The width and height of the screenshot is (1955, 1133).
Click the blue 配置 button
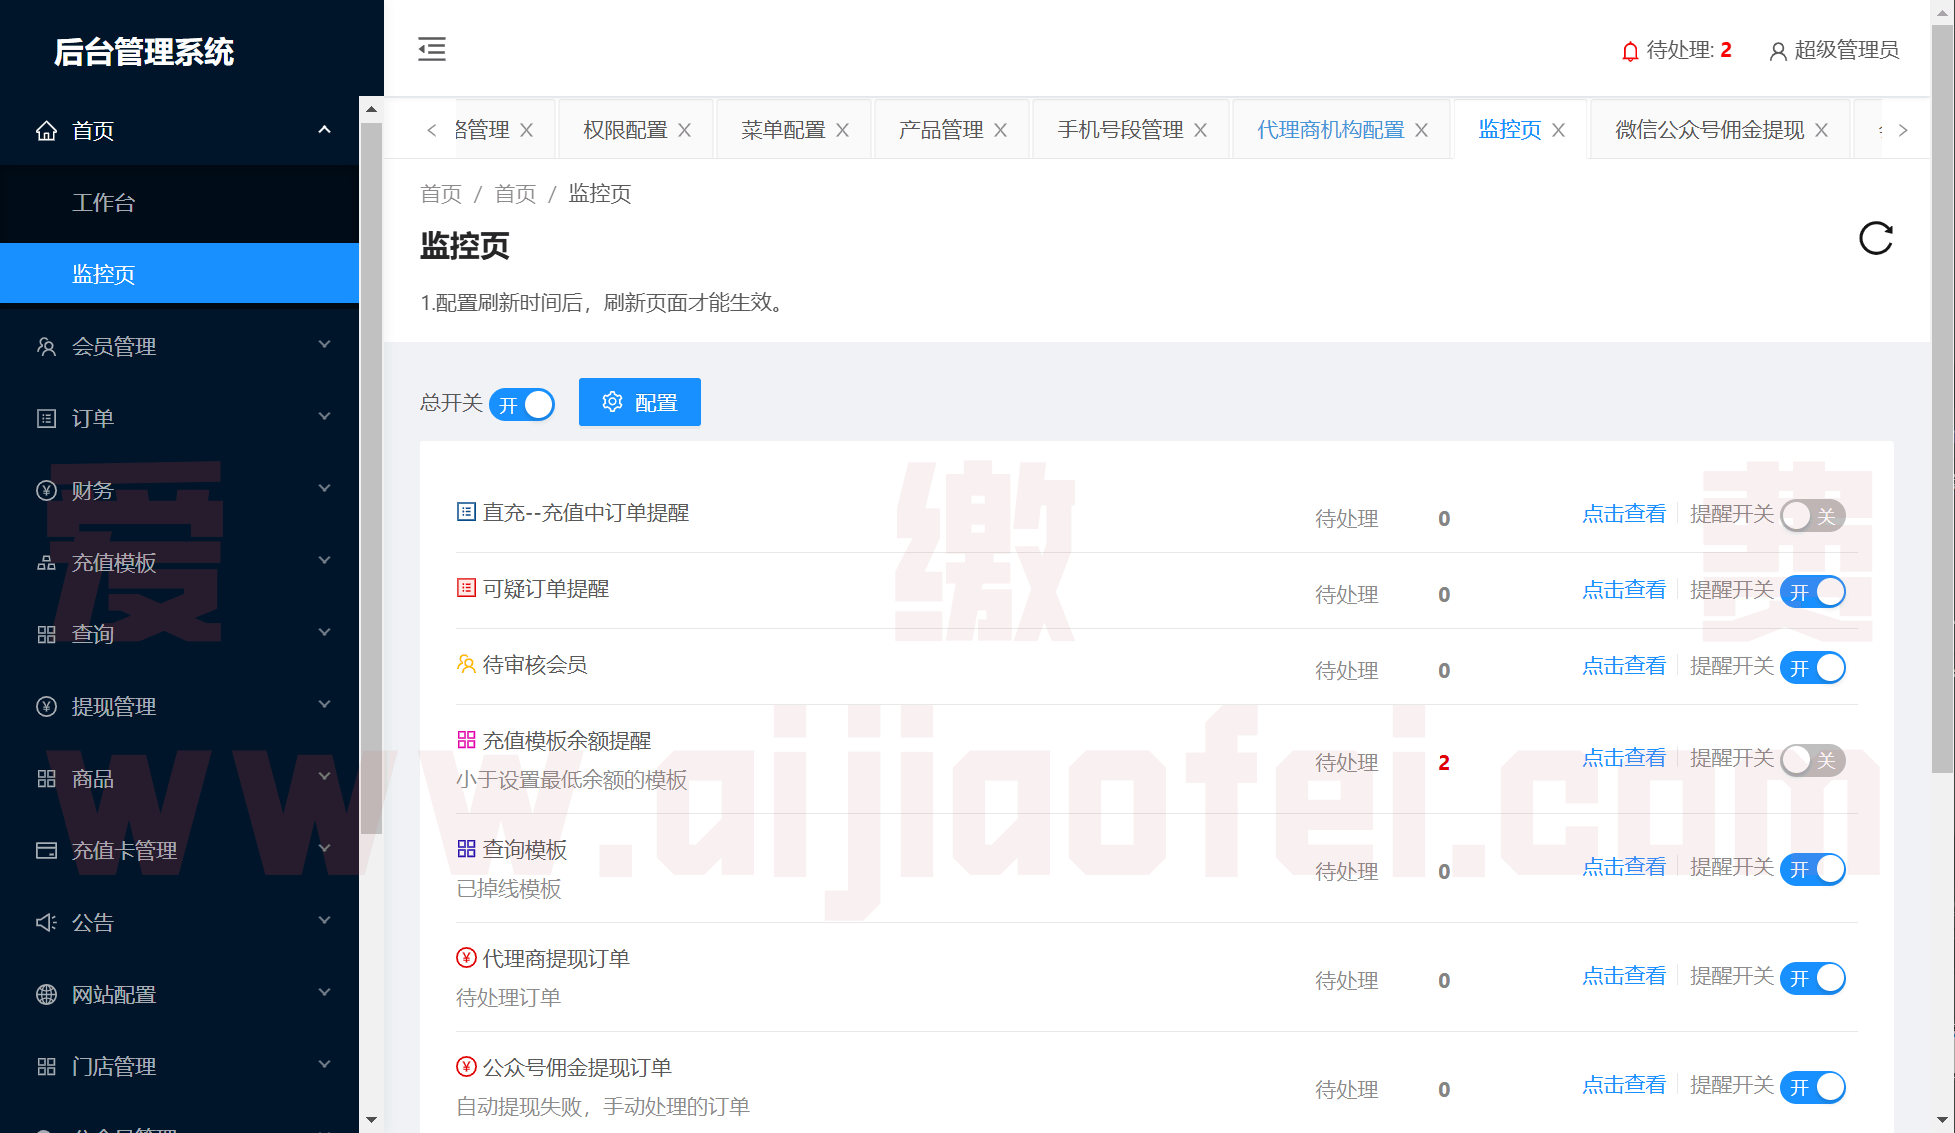tap(640, 402)
